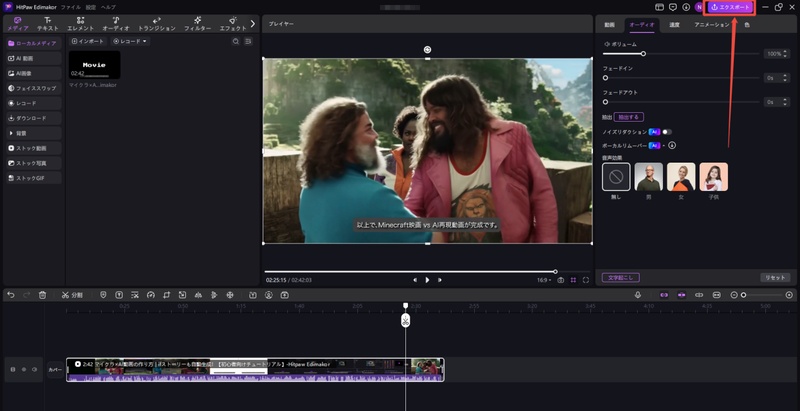
Task: Switch to the 速度 (Speed) tab
Action: pos(674,24)
